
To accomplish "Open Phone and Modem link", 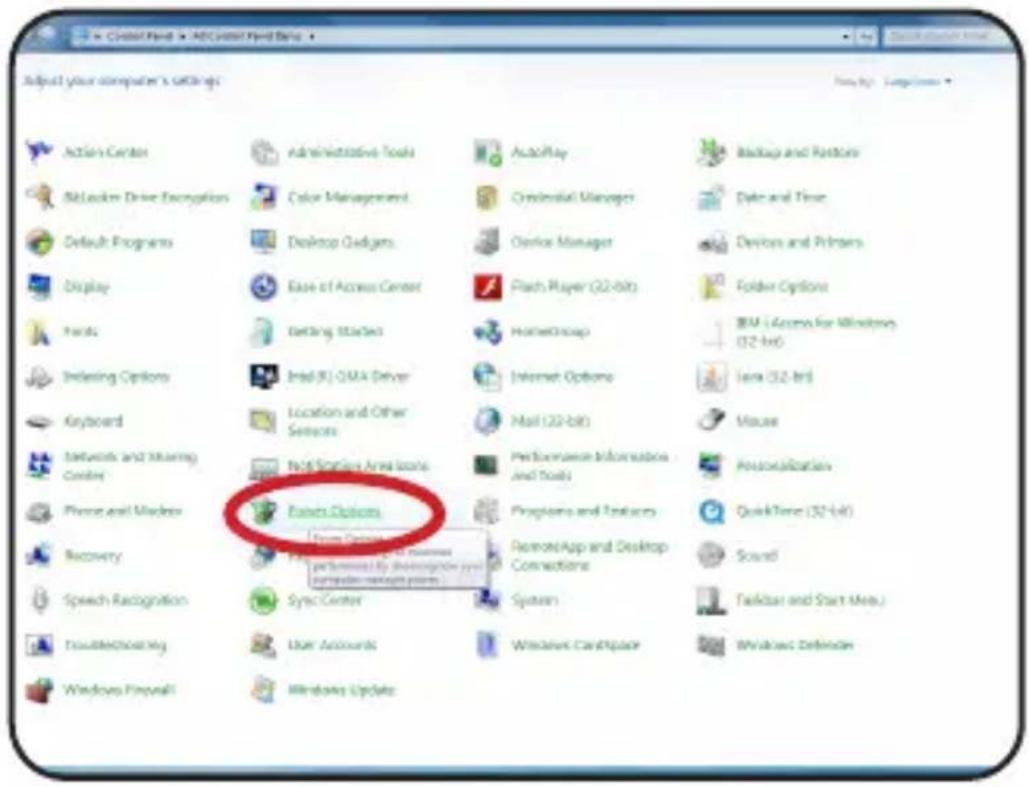I will [122, 511].
